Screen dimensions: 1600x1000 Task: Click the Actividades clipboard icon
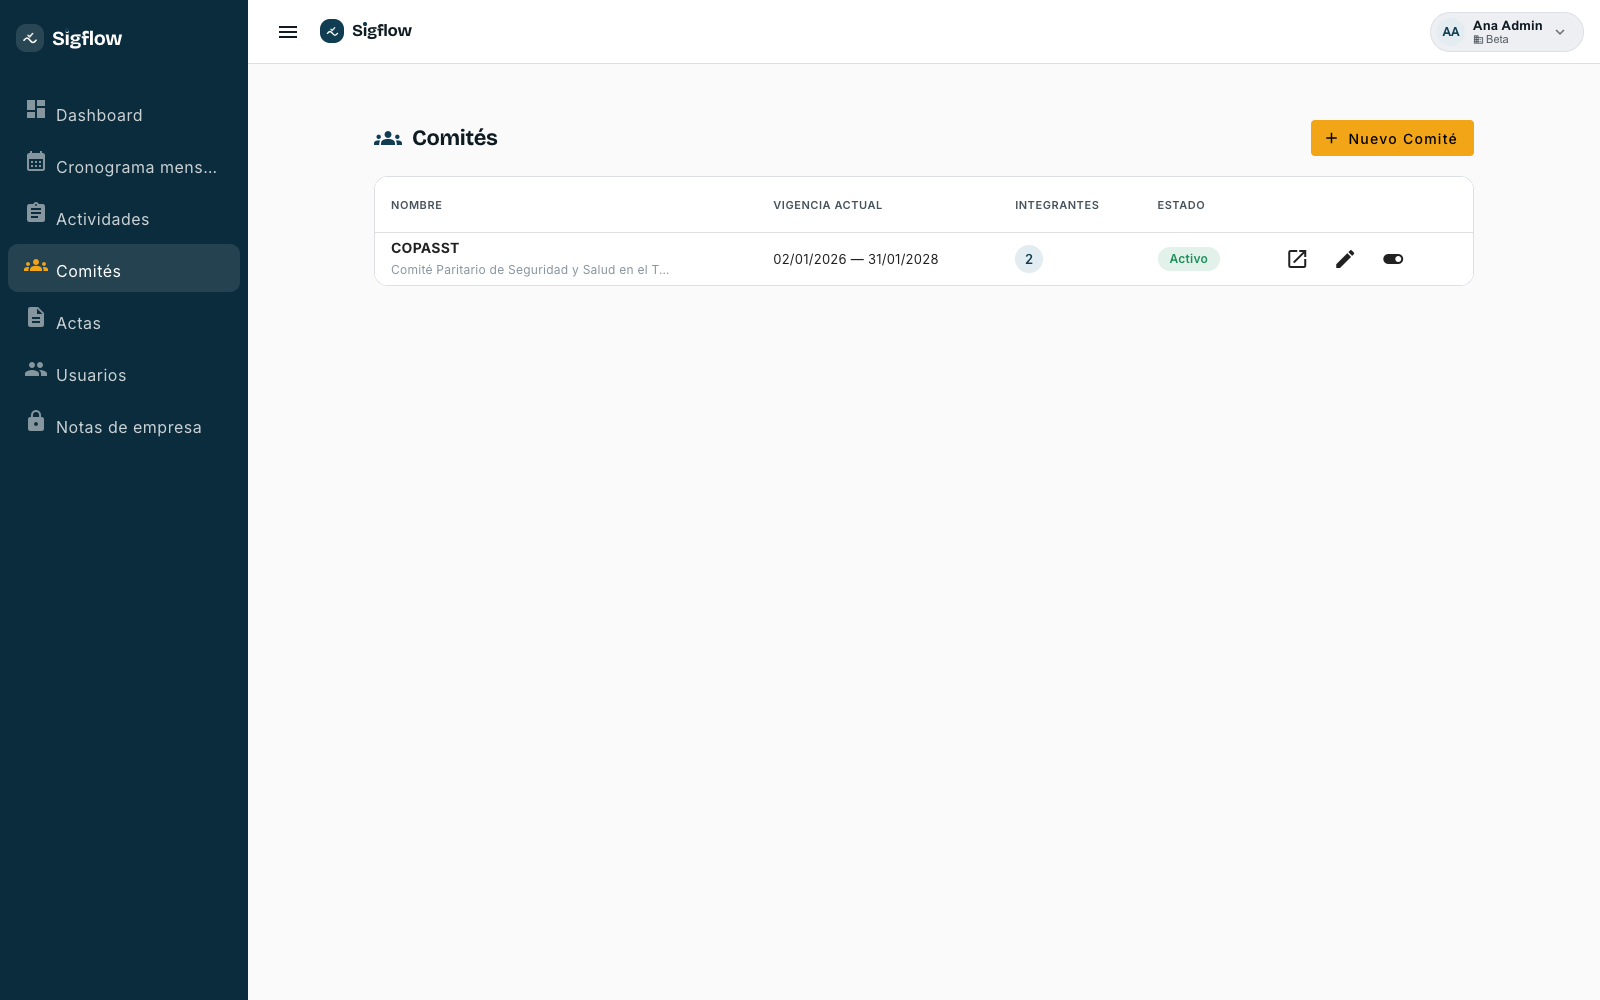pyautogui.click(x=36, y=213)
